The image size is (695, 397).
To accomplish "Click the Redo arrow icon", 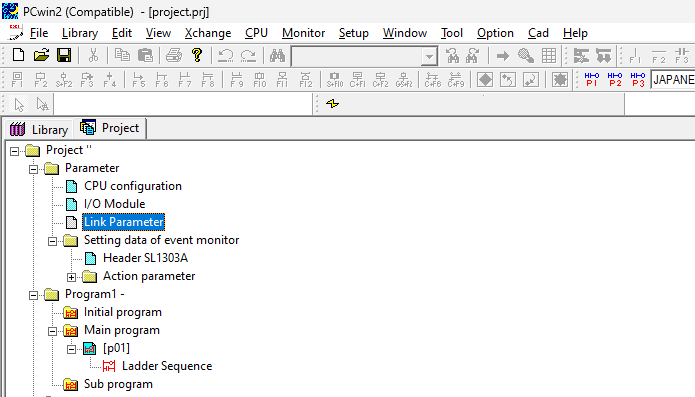I will (x=249, y=55).
